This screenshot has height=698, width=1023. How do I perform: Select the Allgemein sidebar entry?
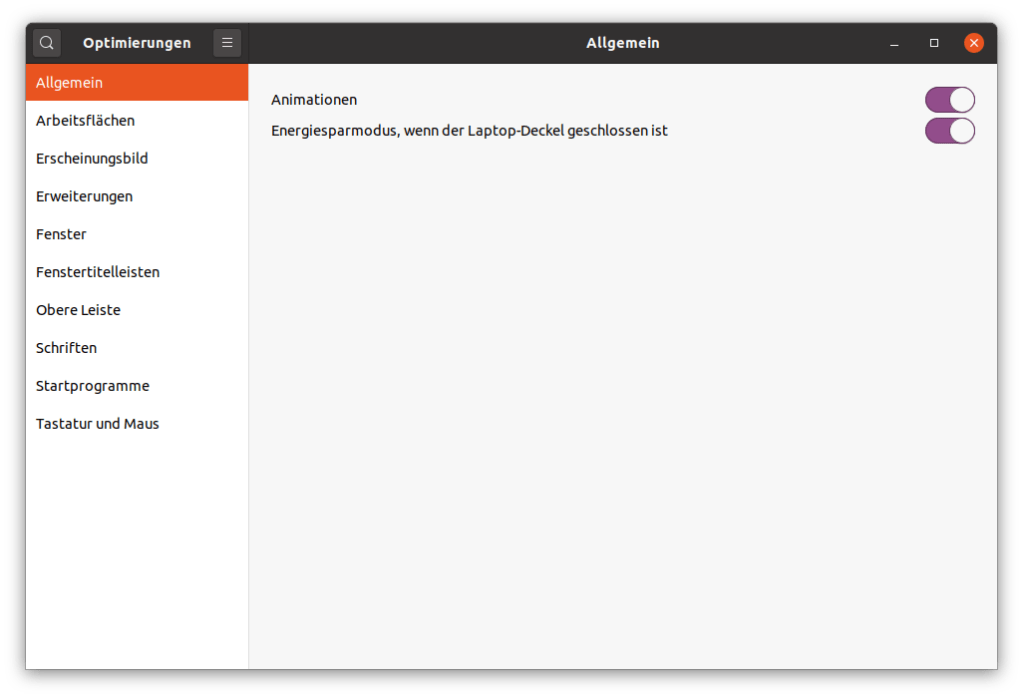coord(137,83)
